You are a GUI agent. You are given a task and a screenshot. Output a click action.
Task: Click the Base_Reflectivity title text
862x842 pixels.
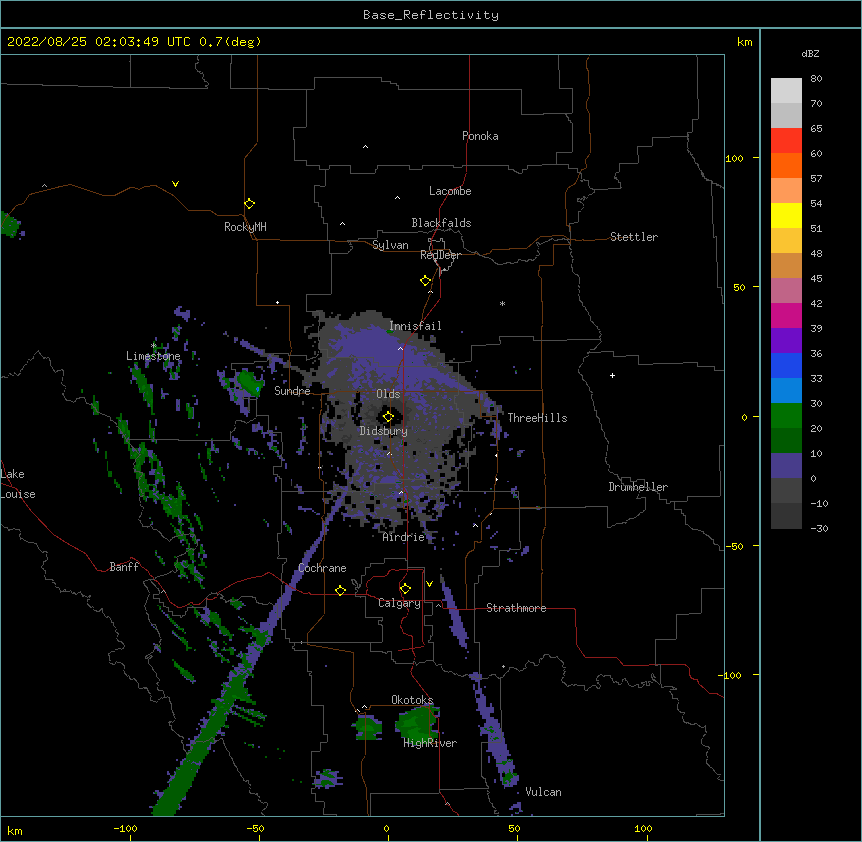pos(431,15)
